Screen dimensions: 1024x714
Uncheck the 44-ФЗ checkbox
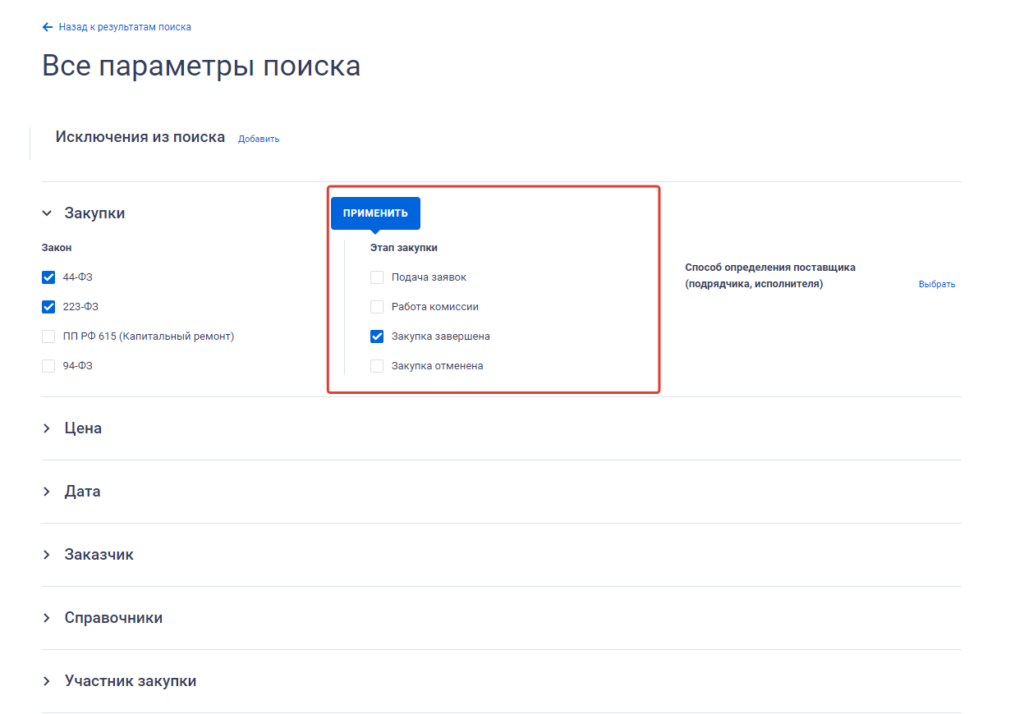coord(49,277)
